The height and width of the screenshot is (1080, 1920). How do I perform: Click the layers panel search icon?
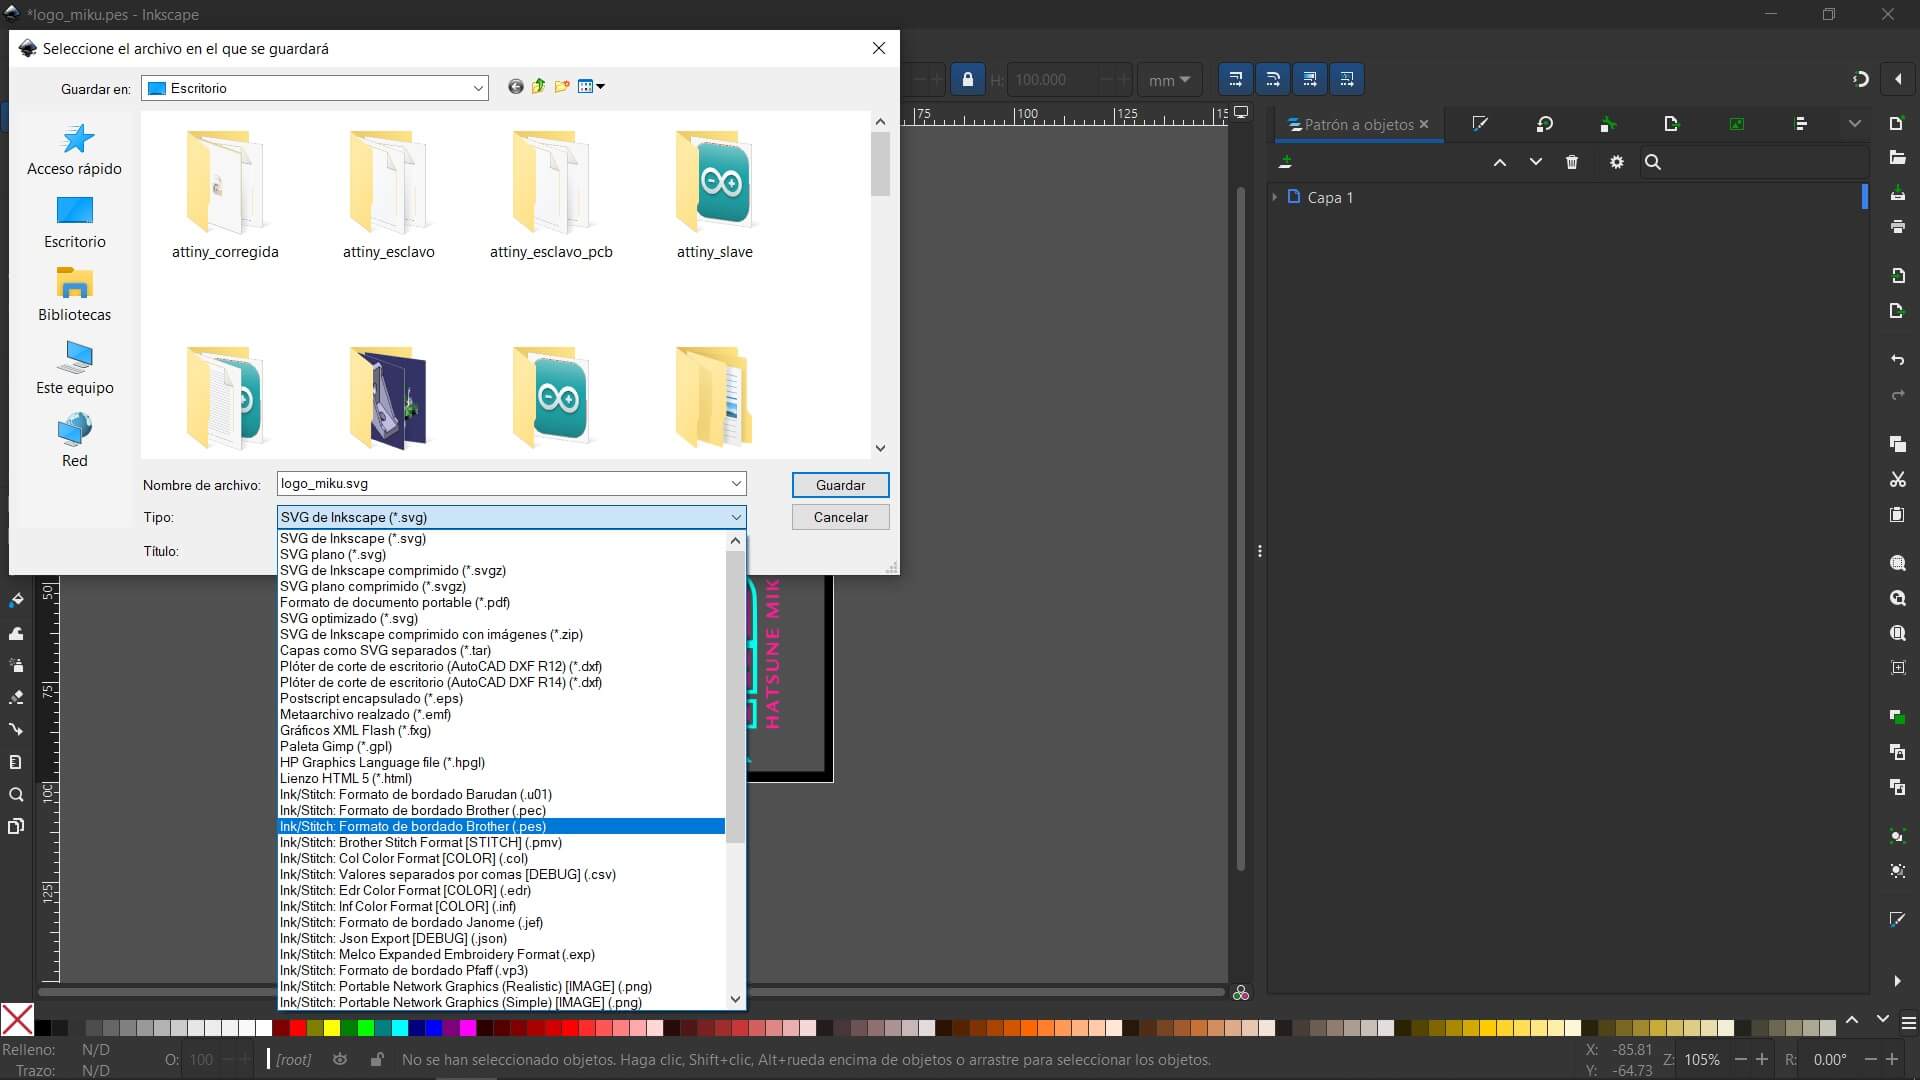click(x=1653, y=162)
